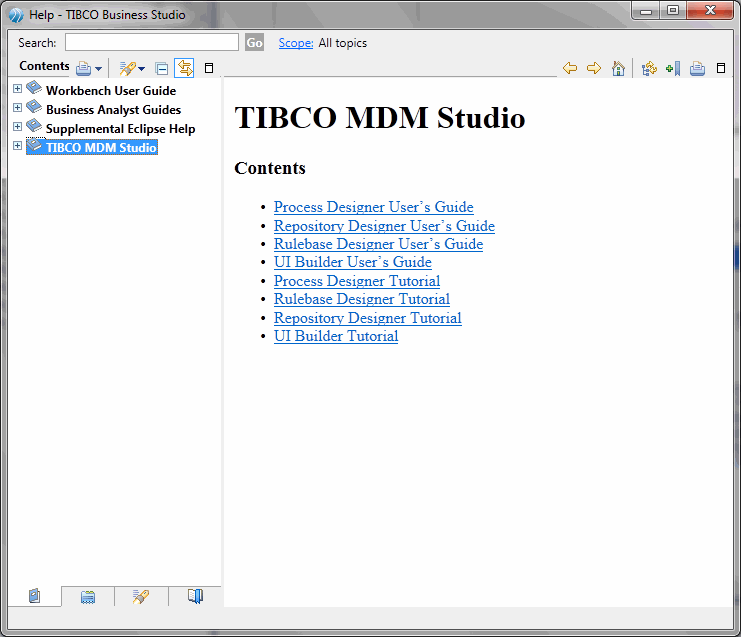Image resolution: width=741 pixels, height=637 pixels.
Task: Switch to the Bookmarks bottom tab
Action: pos(195,596)
